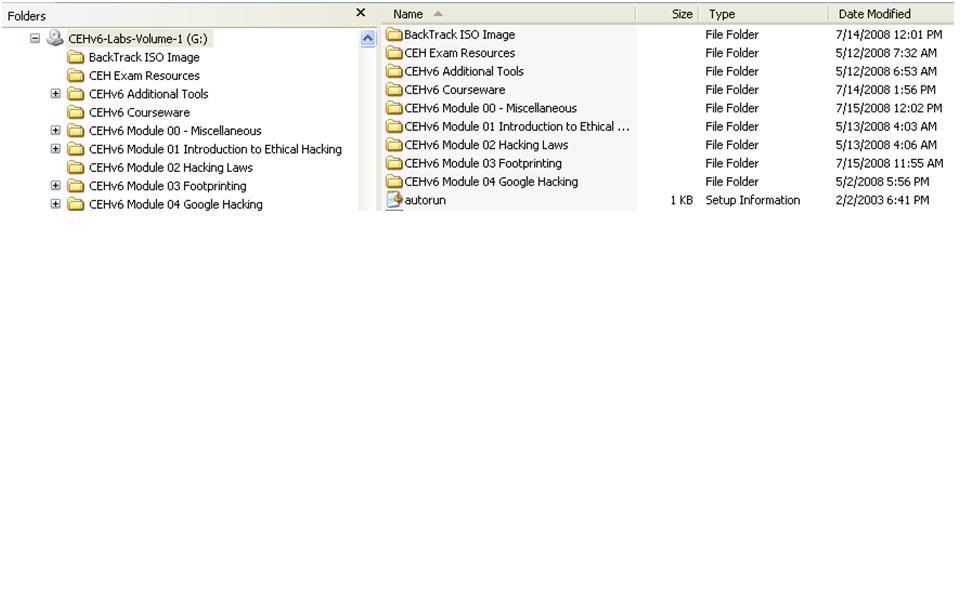Screen dimensions: 961x611
Task: Click BackTrack ISO Image folder icon in file list
Action: [x=394, y=34]
